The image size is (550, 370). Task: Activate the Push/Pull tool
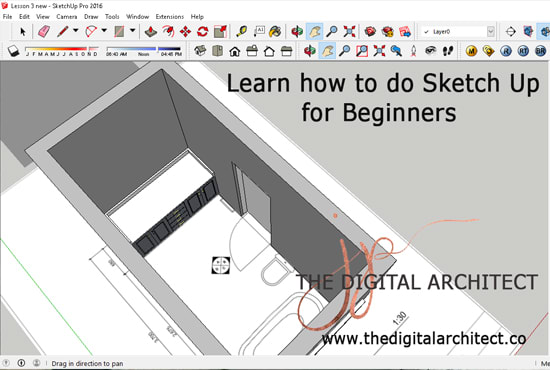[x=151, y=32]
